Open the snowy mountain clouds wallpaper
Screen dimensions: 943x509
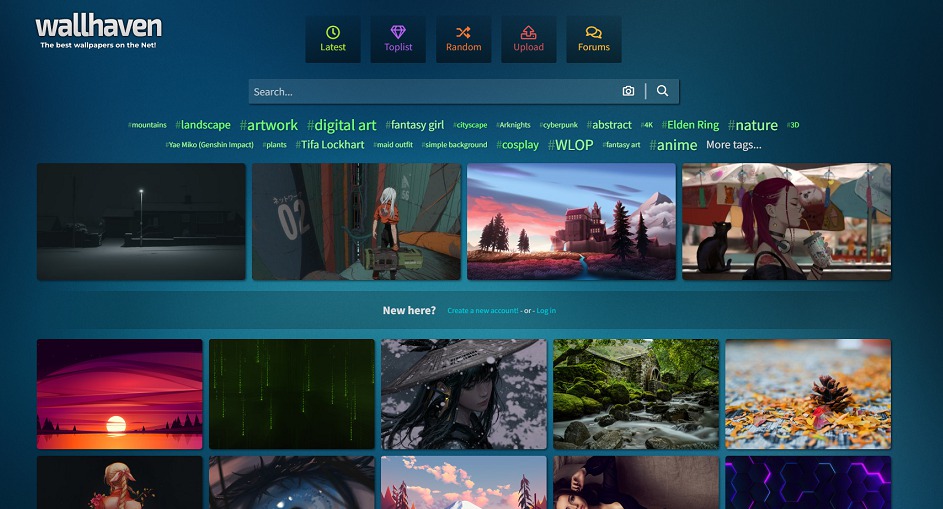[464, 483]
